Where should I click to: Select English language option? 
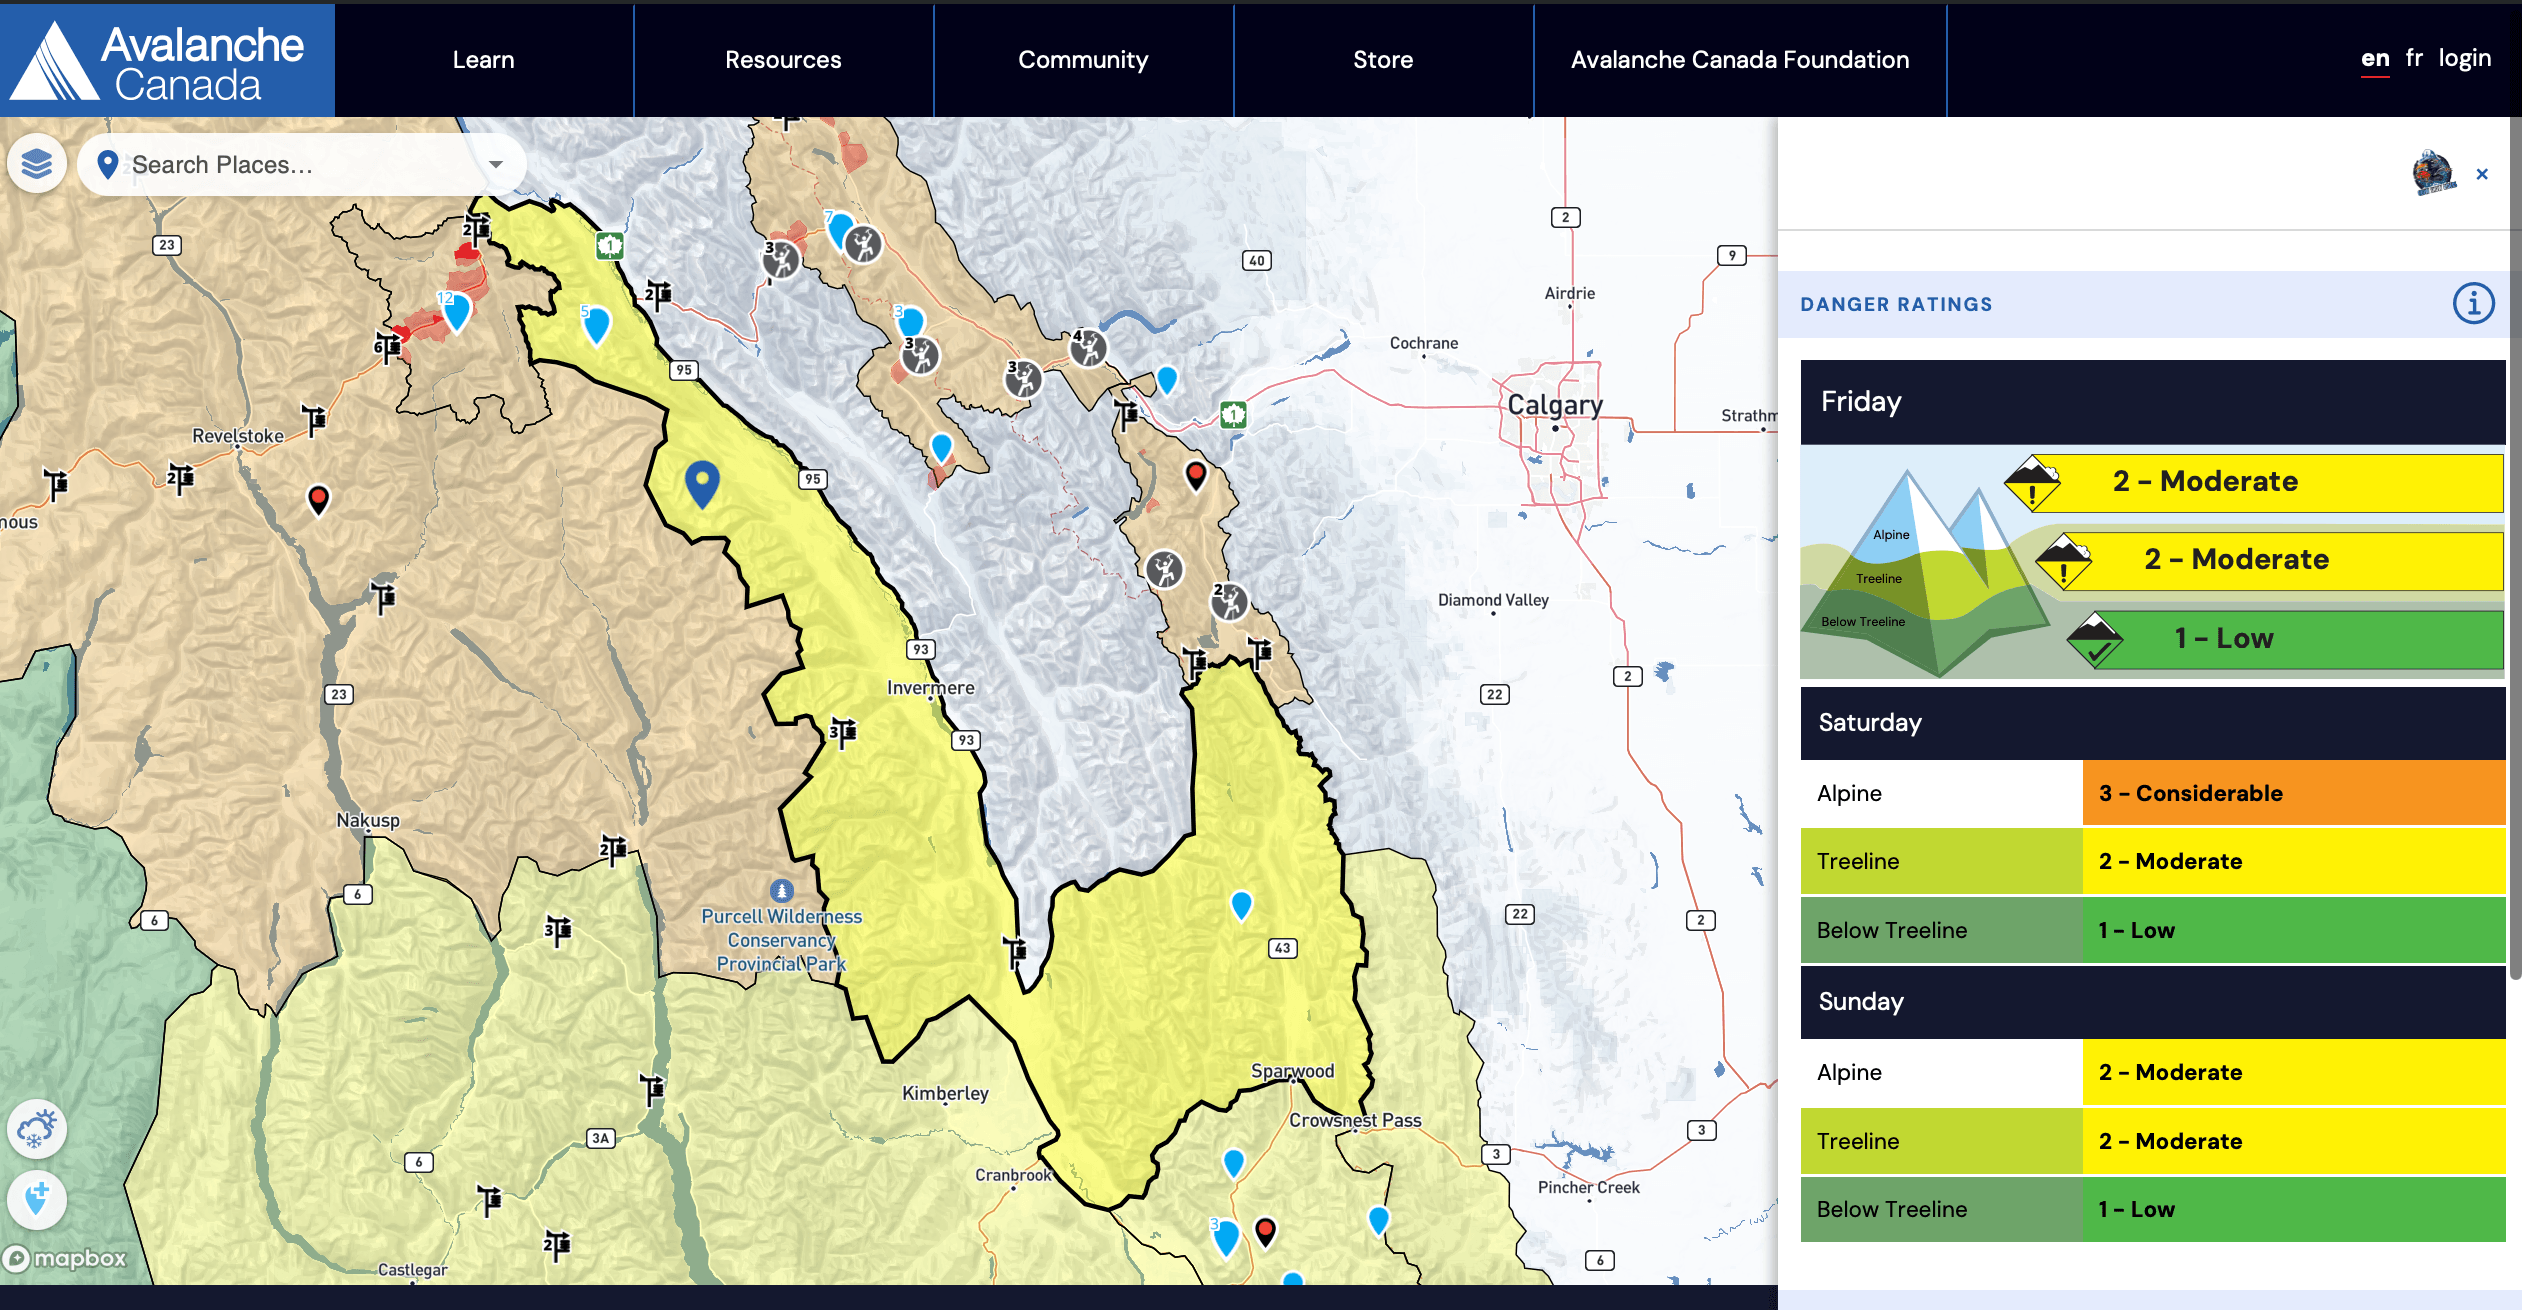pos(2375,58)
